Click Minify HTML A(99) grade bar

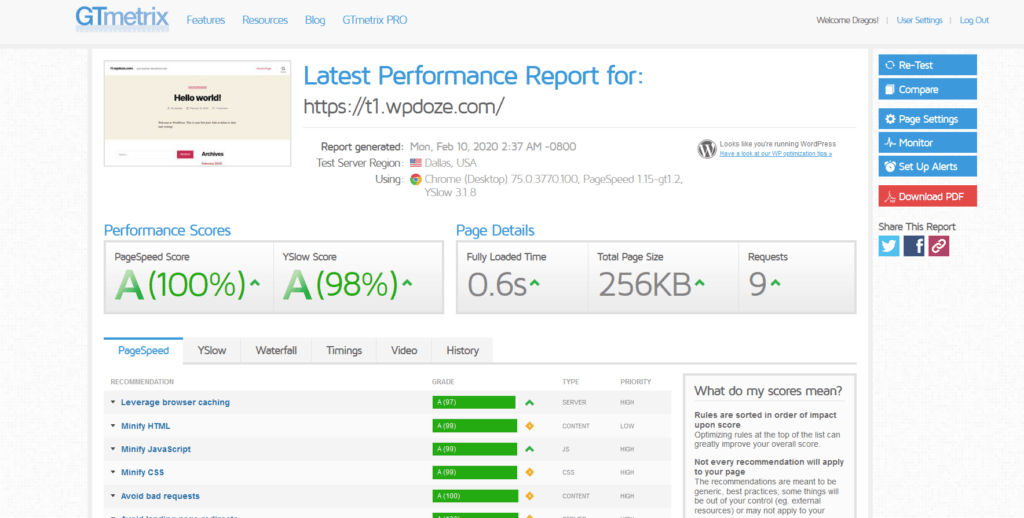[474, 426]
